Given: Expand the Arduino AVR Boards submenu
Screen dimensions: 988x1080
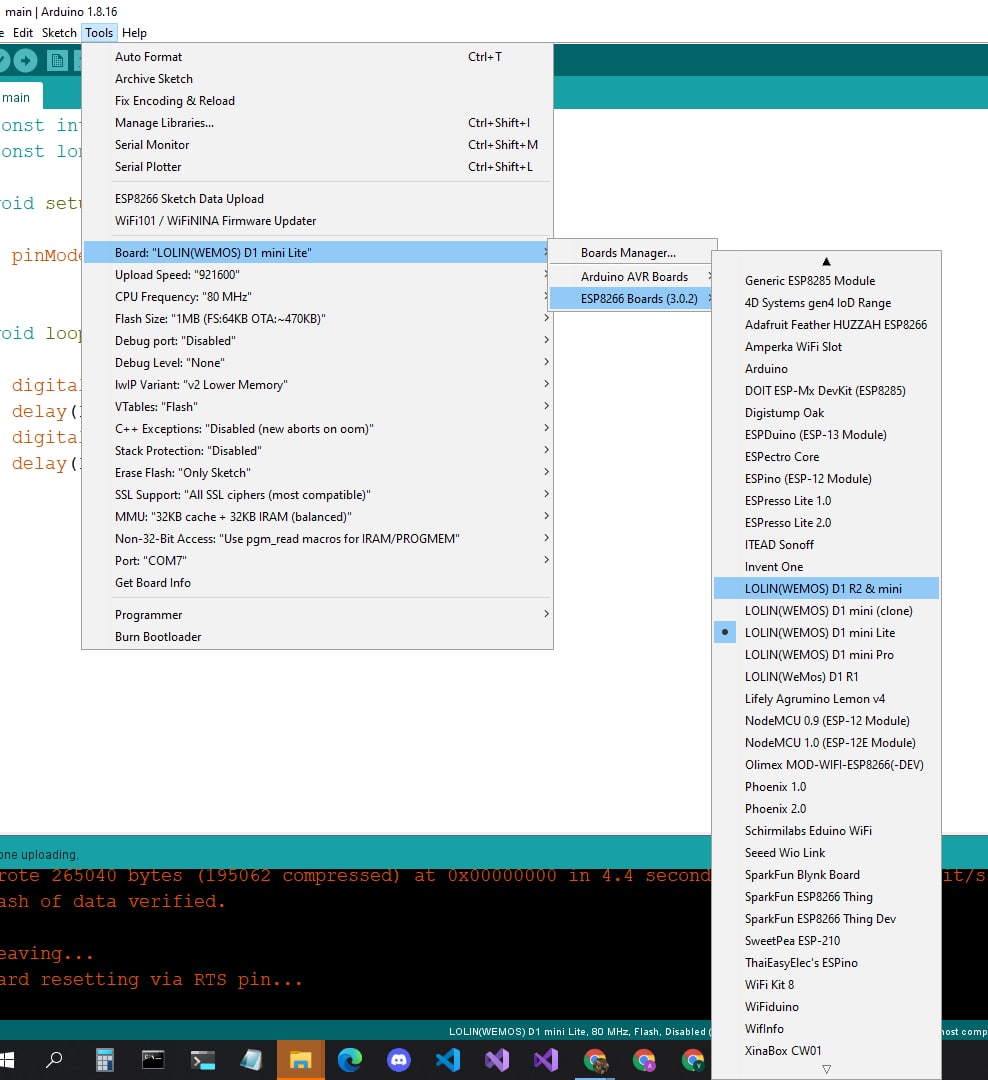Looking at the screenshot, I should pyautogui.click(x=632, y=276).
